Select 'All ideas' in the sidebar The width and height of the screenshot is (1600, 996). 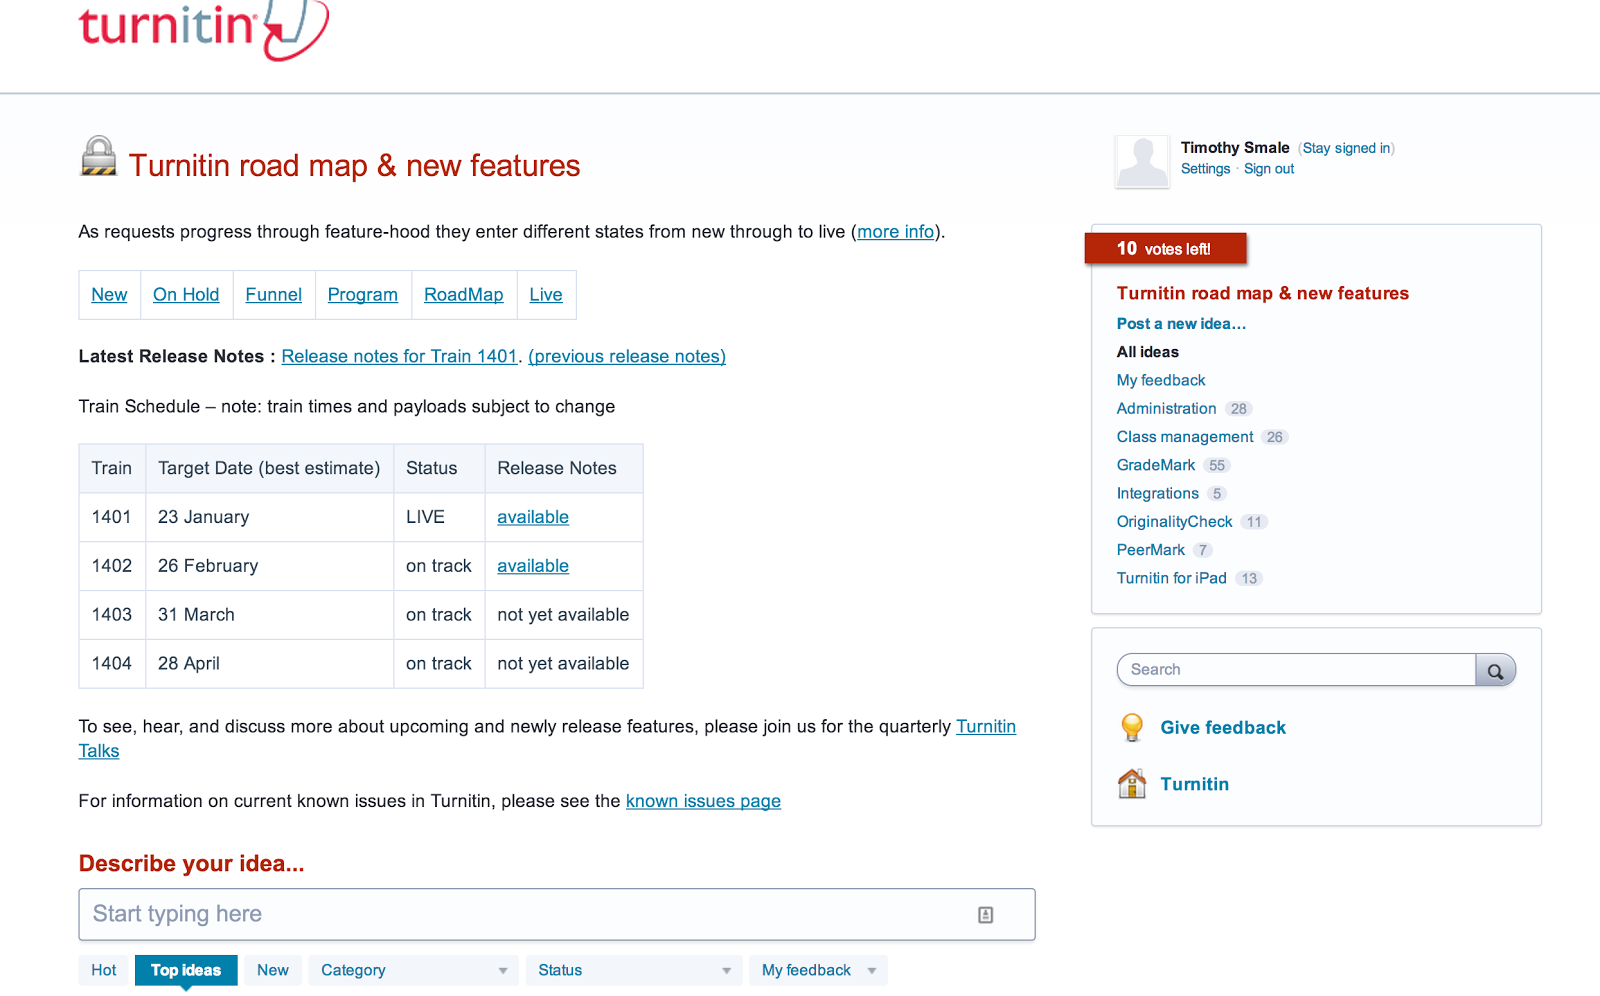[1148, 352]
